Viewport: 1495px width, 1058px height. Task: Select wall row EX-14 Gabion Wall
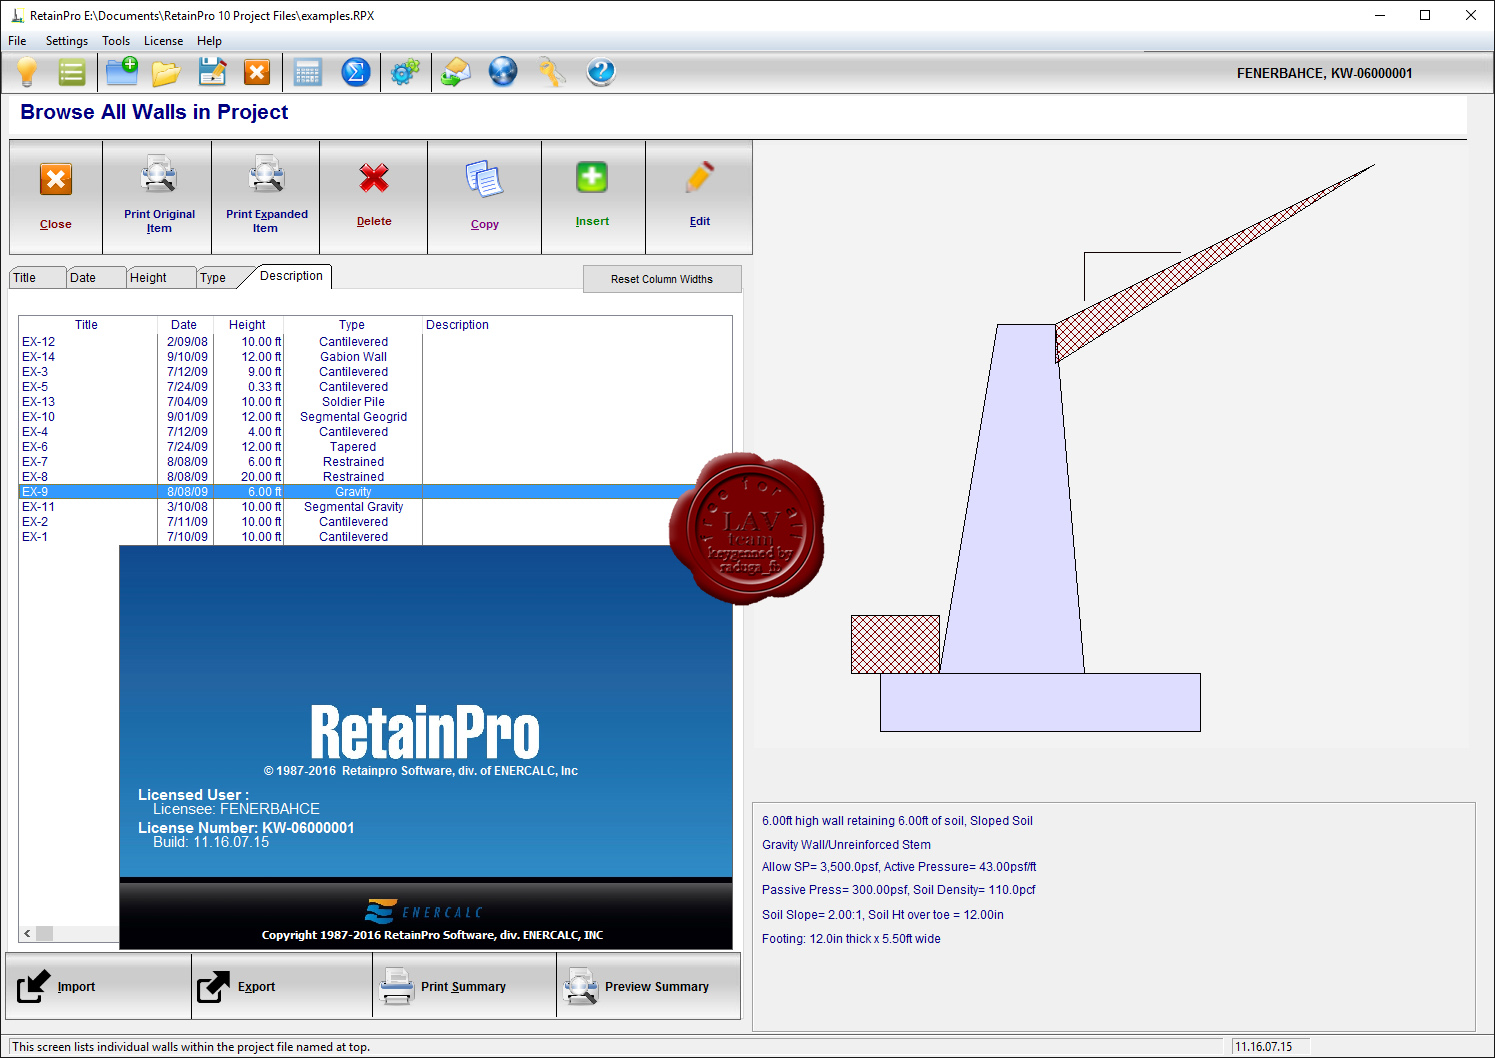[x=375, y=357]
